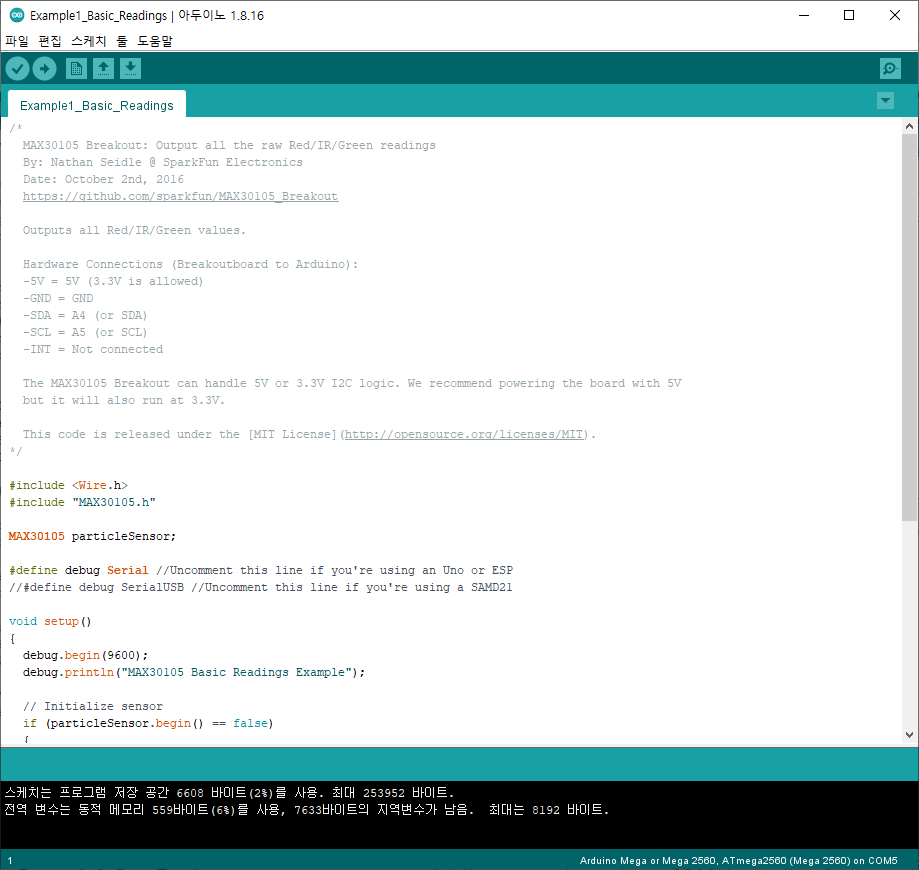Click the line number '1' in status bar

pyautogui.click(x=10, y=861)
